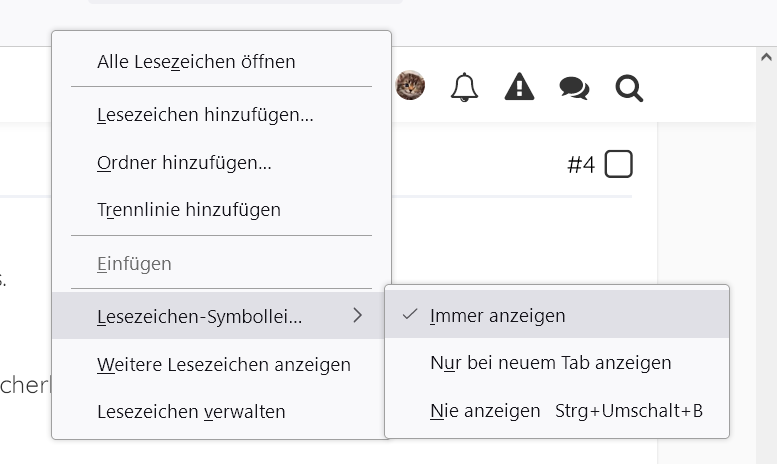Open the notifications bell
Screen dimensions: 777x464
464,88
